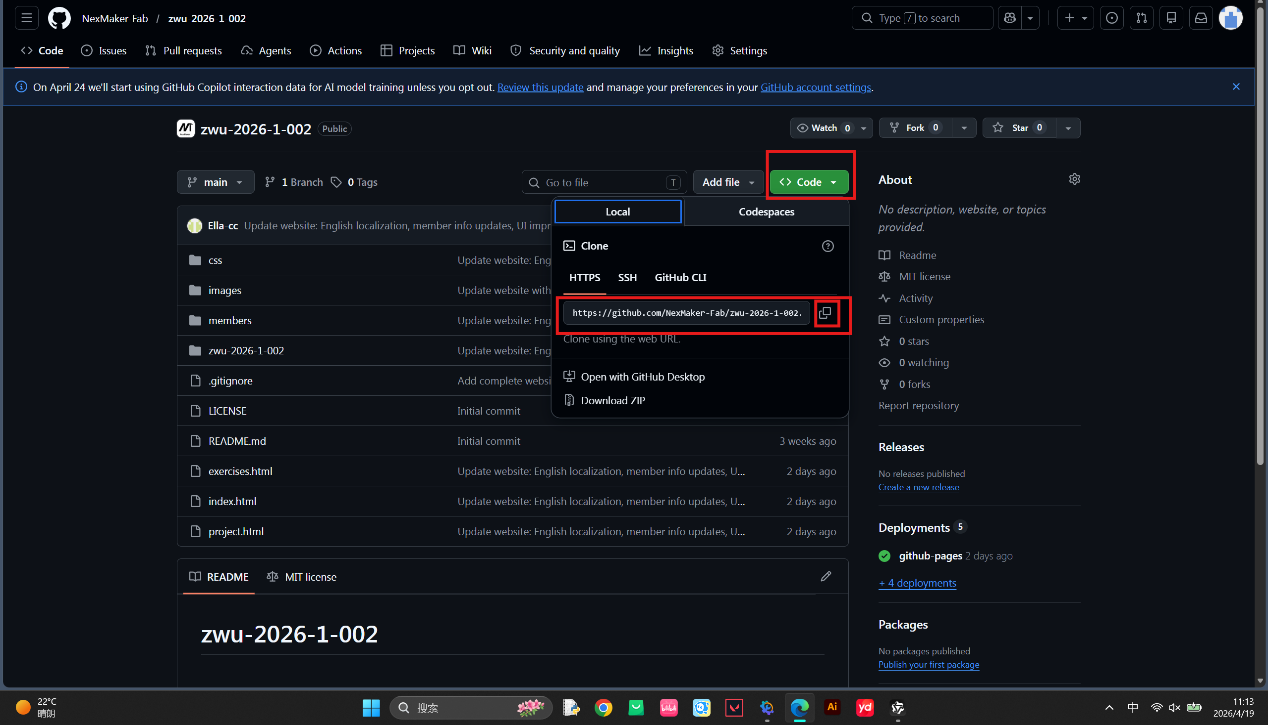Click the Fork button
This screenshot has width=1268, height=725.
pyautogui.click(x=914, y=128)
